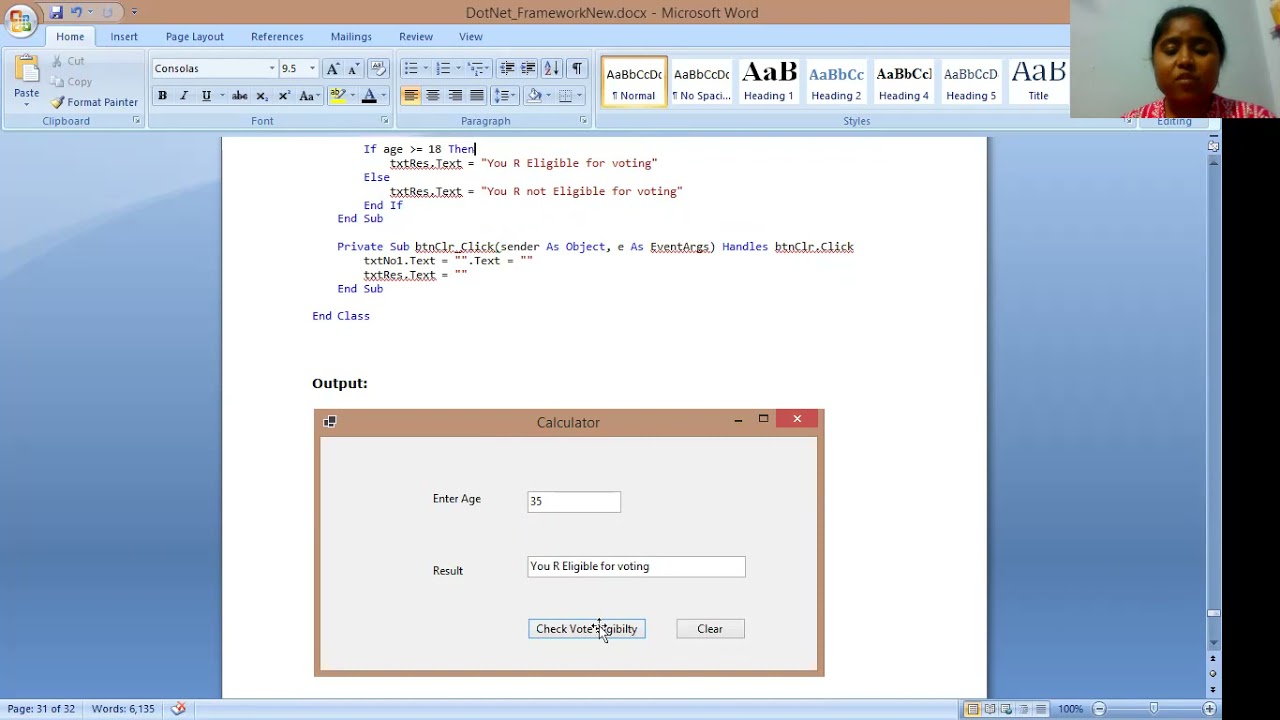The width and height of the screenshot is (1280, 720).
Task: Click the Format Painter tool
Action: 95,102
